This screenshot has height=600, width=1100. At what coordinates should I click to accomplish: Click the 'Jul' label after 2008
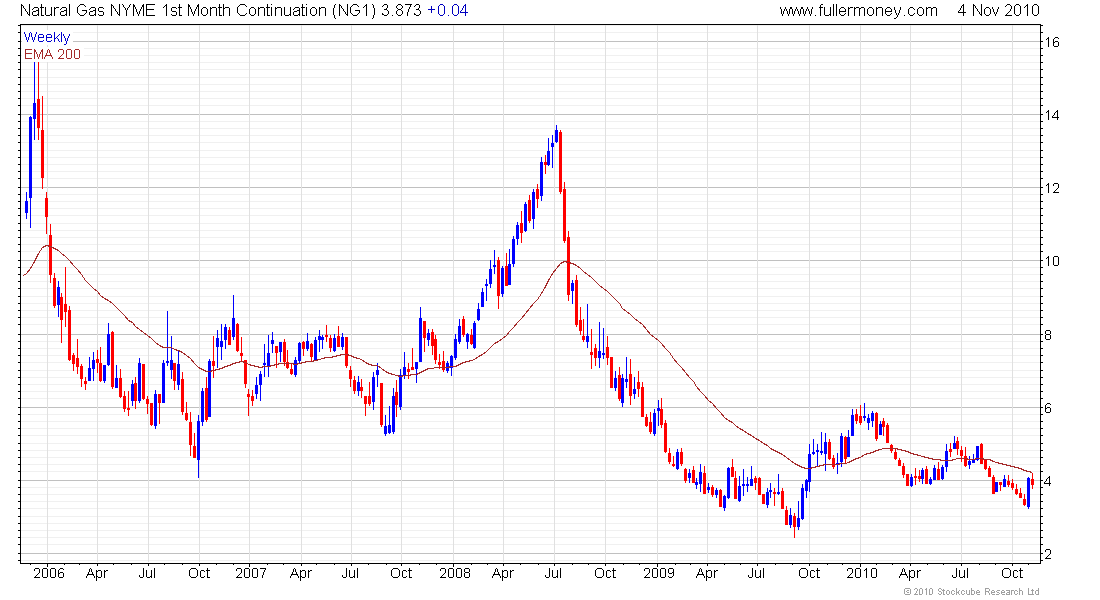(554, 573)
